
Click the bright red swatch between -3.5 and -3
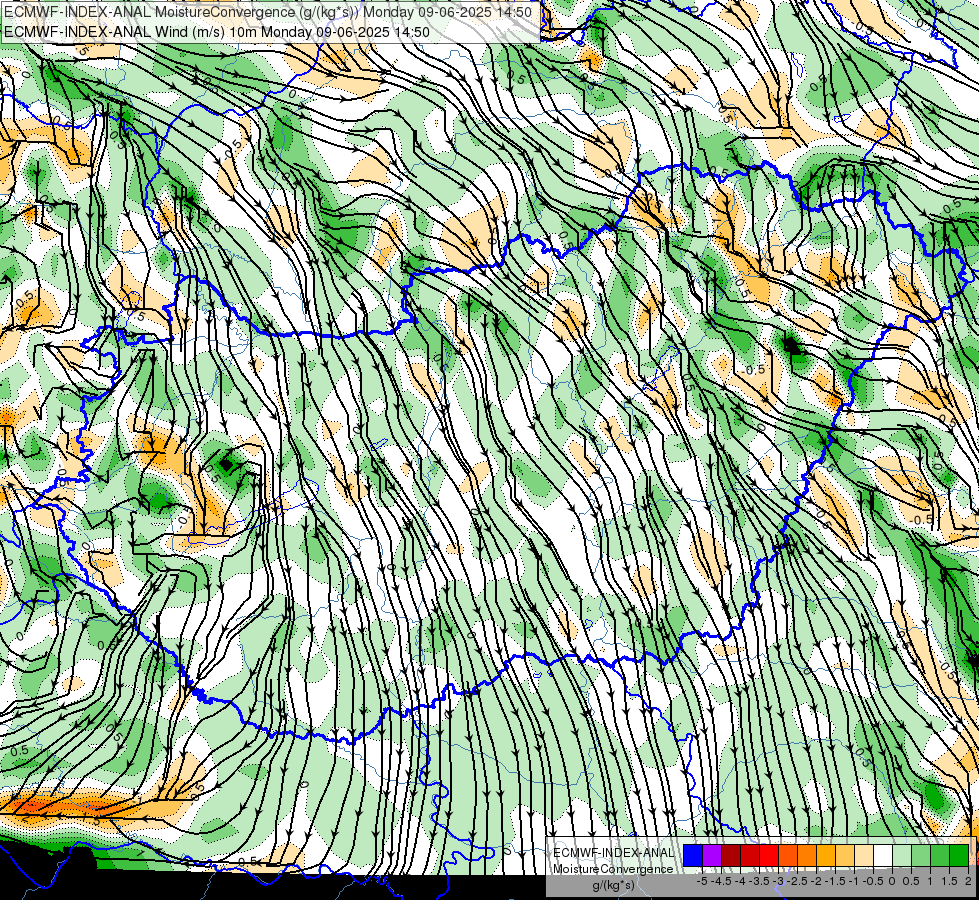coord(769,856)
